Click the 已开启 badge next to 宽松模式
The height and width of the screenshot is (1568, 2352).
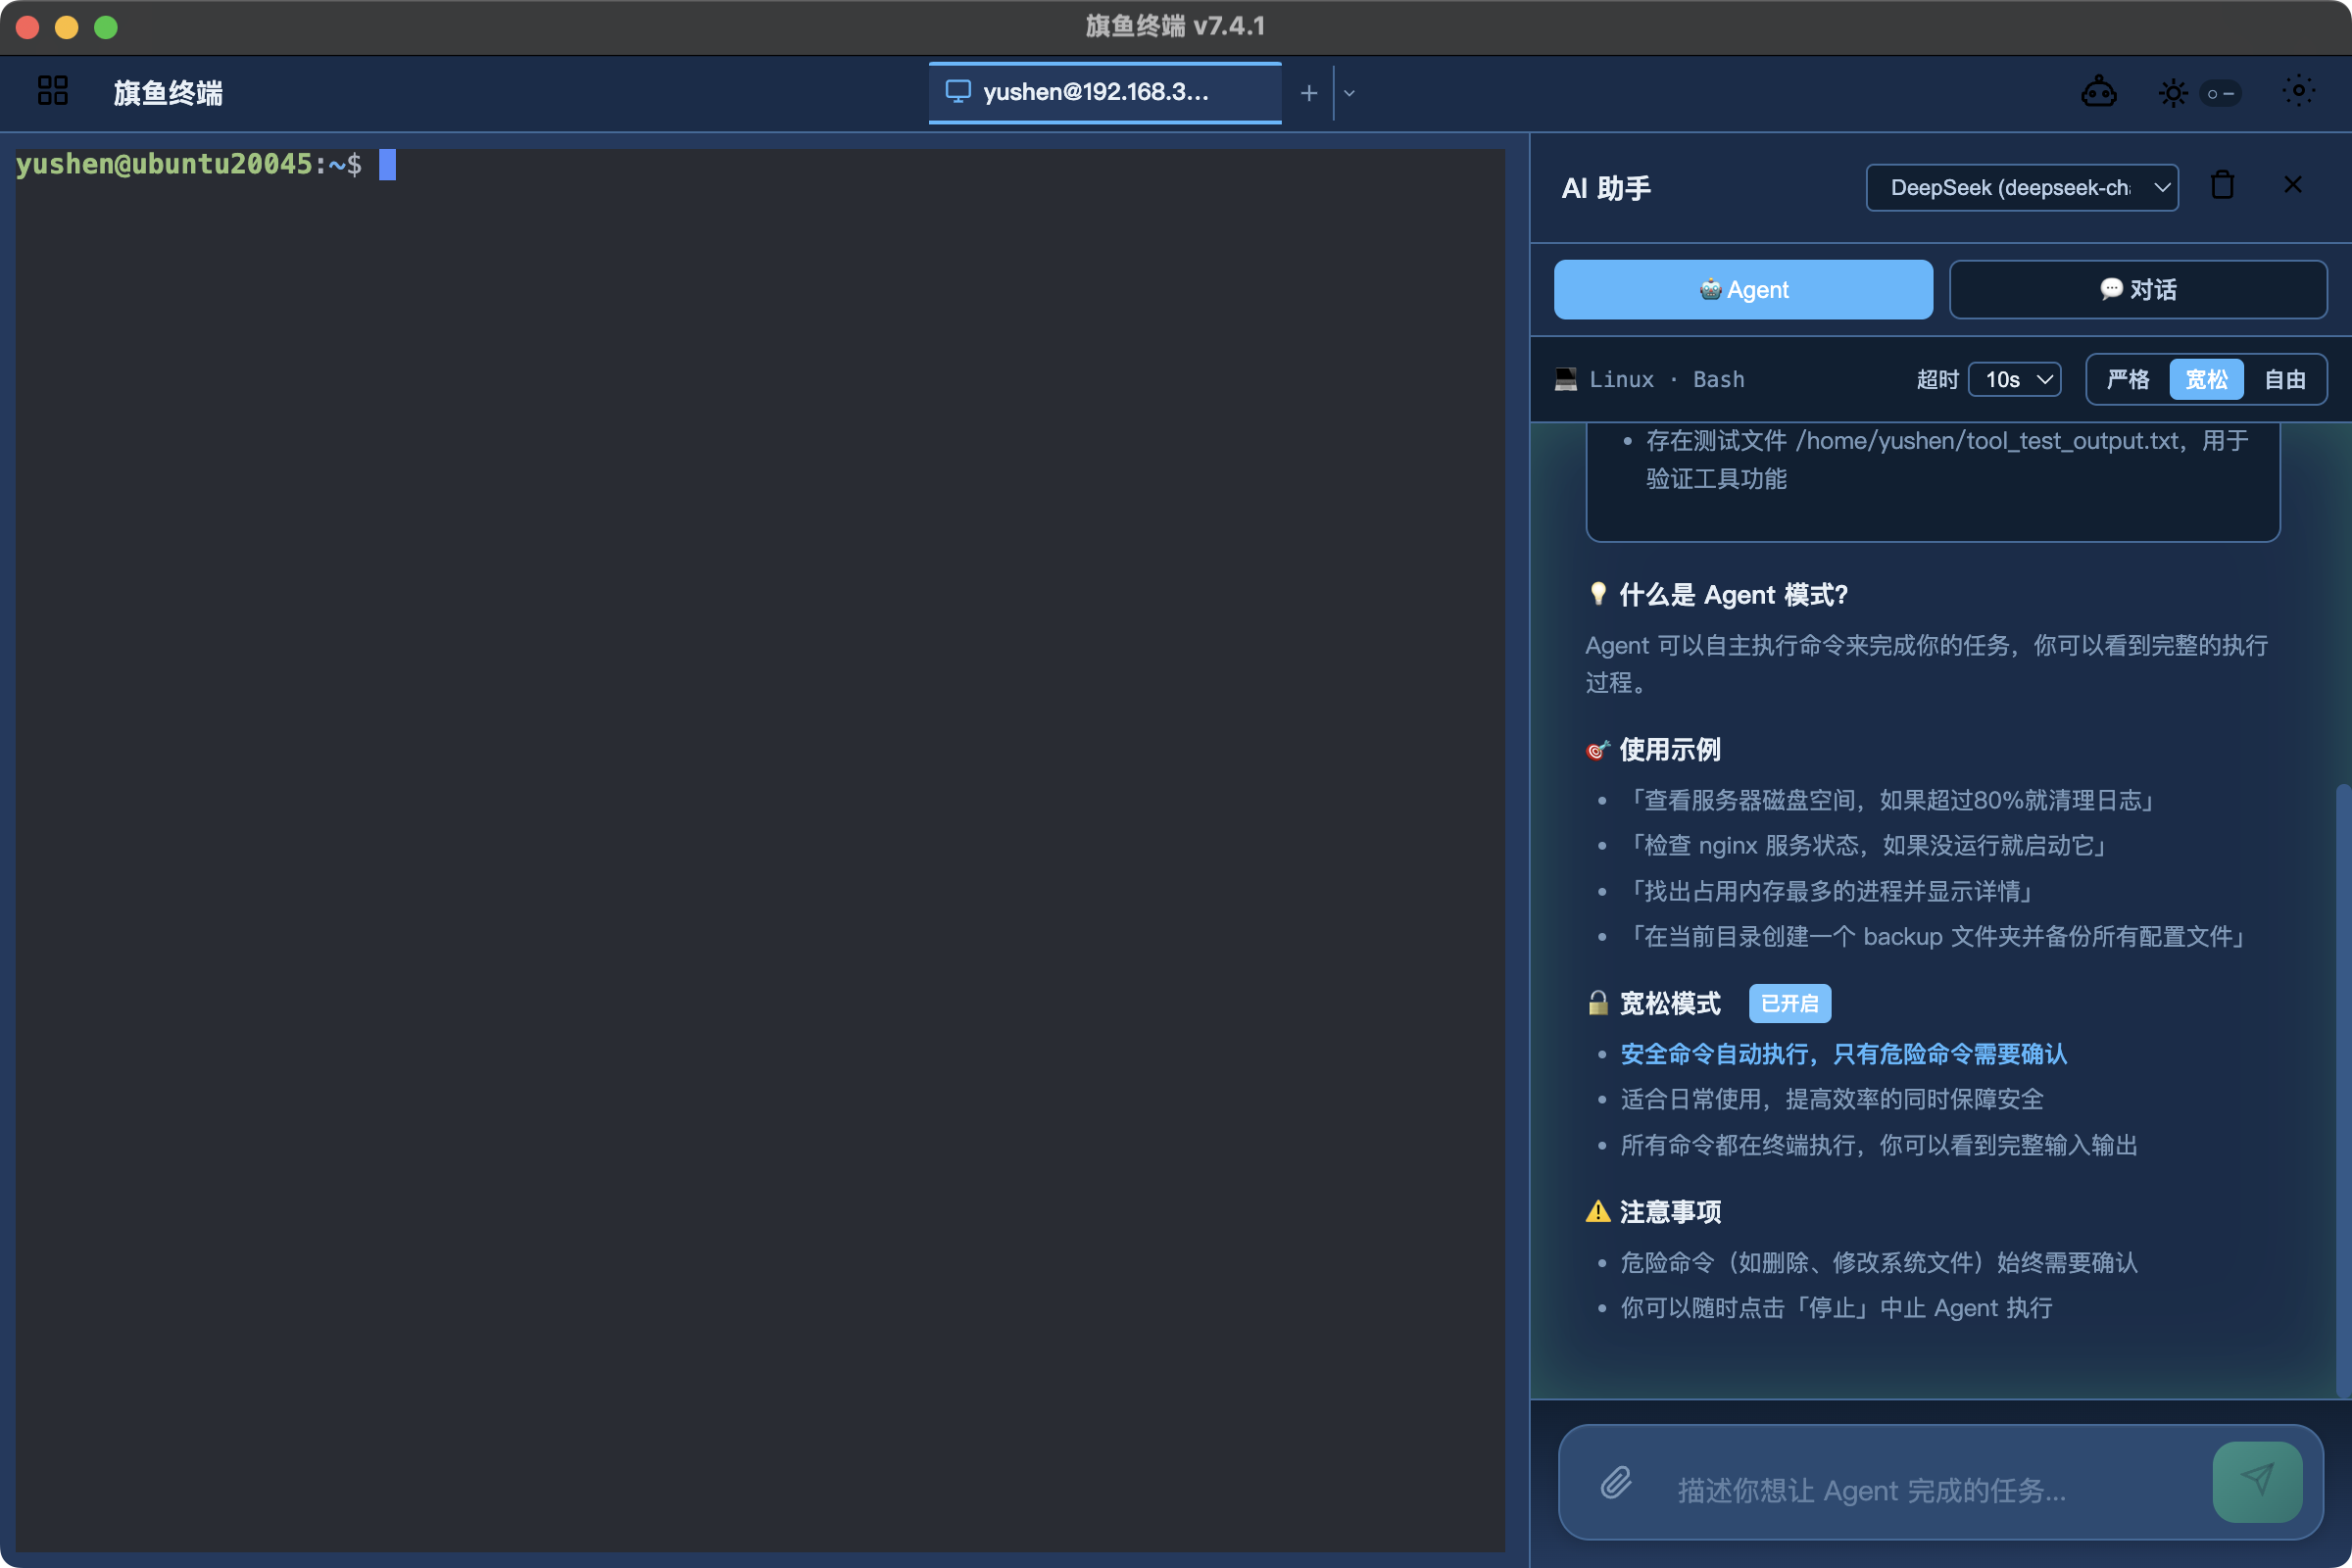[x=1789, y=1003]
